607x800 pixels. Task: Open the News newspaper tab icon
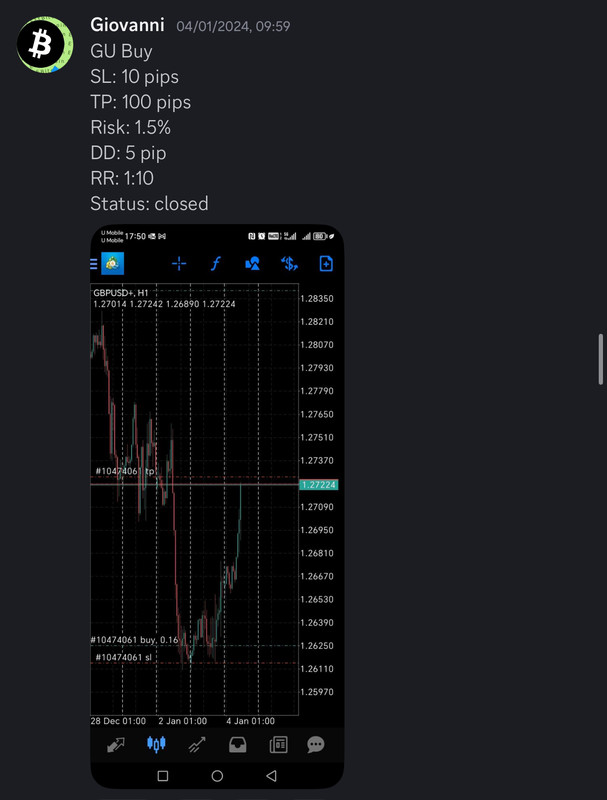(x=279, y=745)
